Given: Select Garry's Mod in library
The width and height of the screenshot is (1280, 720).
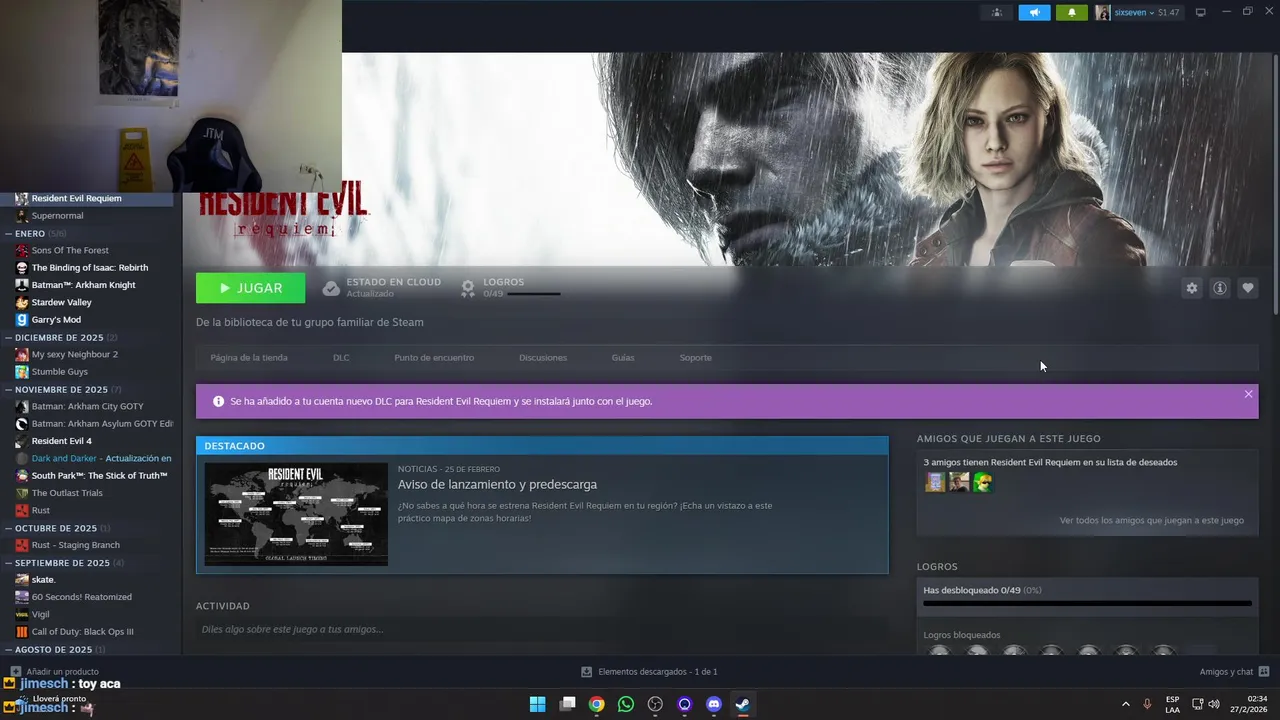Looking at the screenshot, I should 87,320.
